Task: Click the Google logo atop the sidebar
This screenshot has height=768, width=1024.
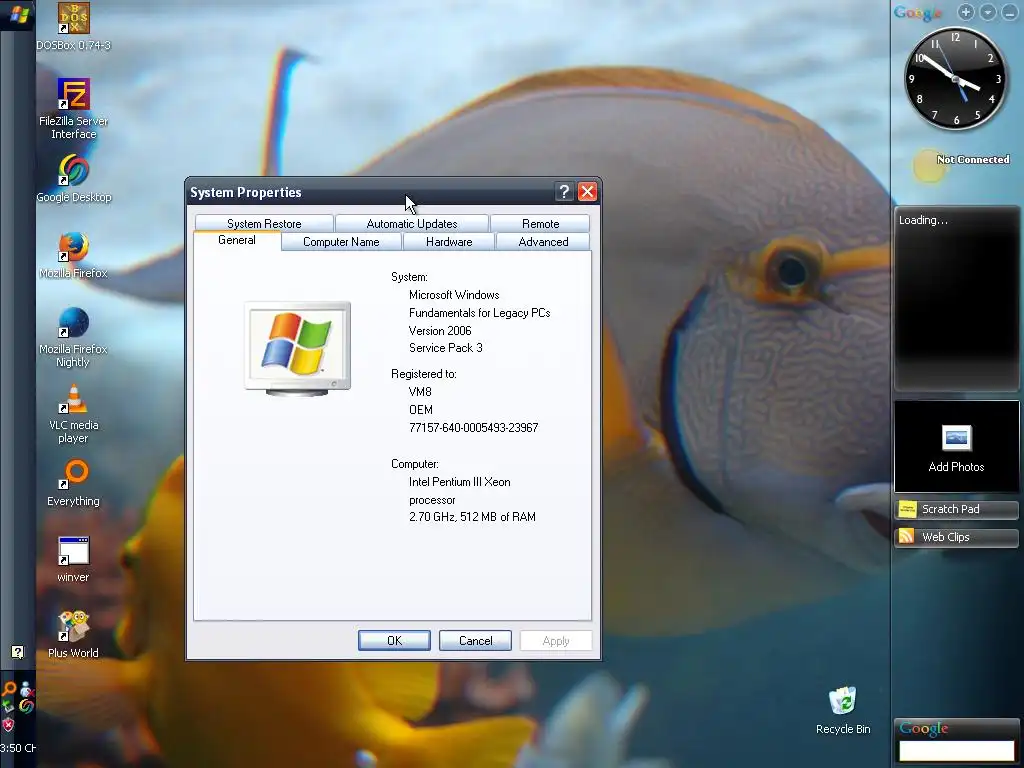Action: click(918, 12)
